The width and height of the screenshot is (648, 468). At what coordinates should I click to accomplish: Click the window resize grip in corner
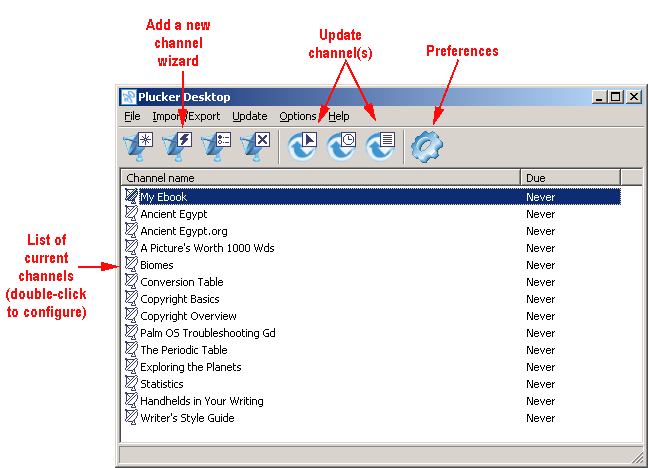click(x=638, y=456)
